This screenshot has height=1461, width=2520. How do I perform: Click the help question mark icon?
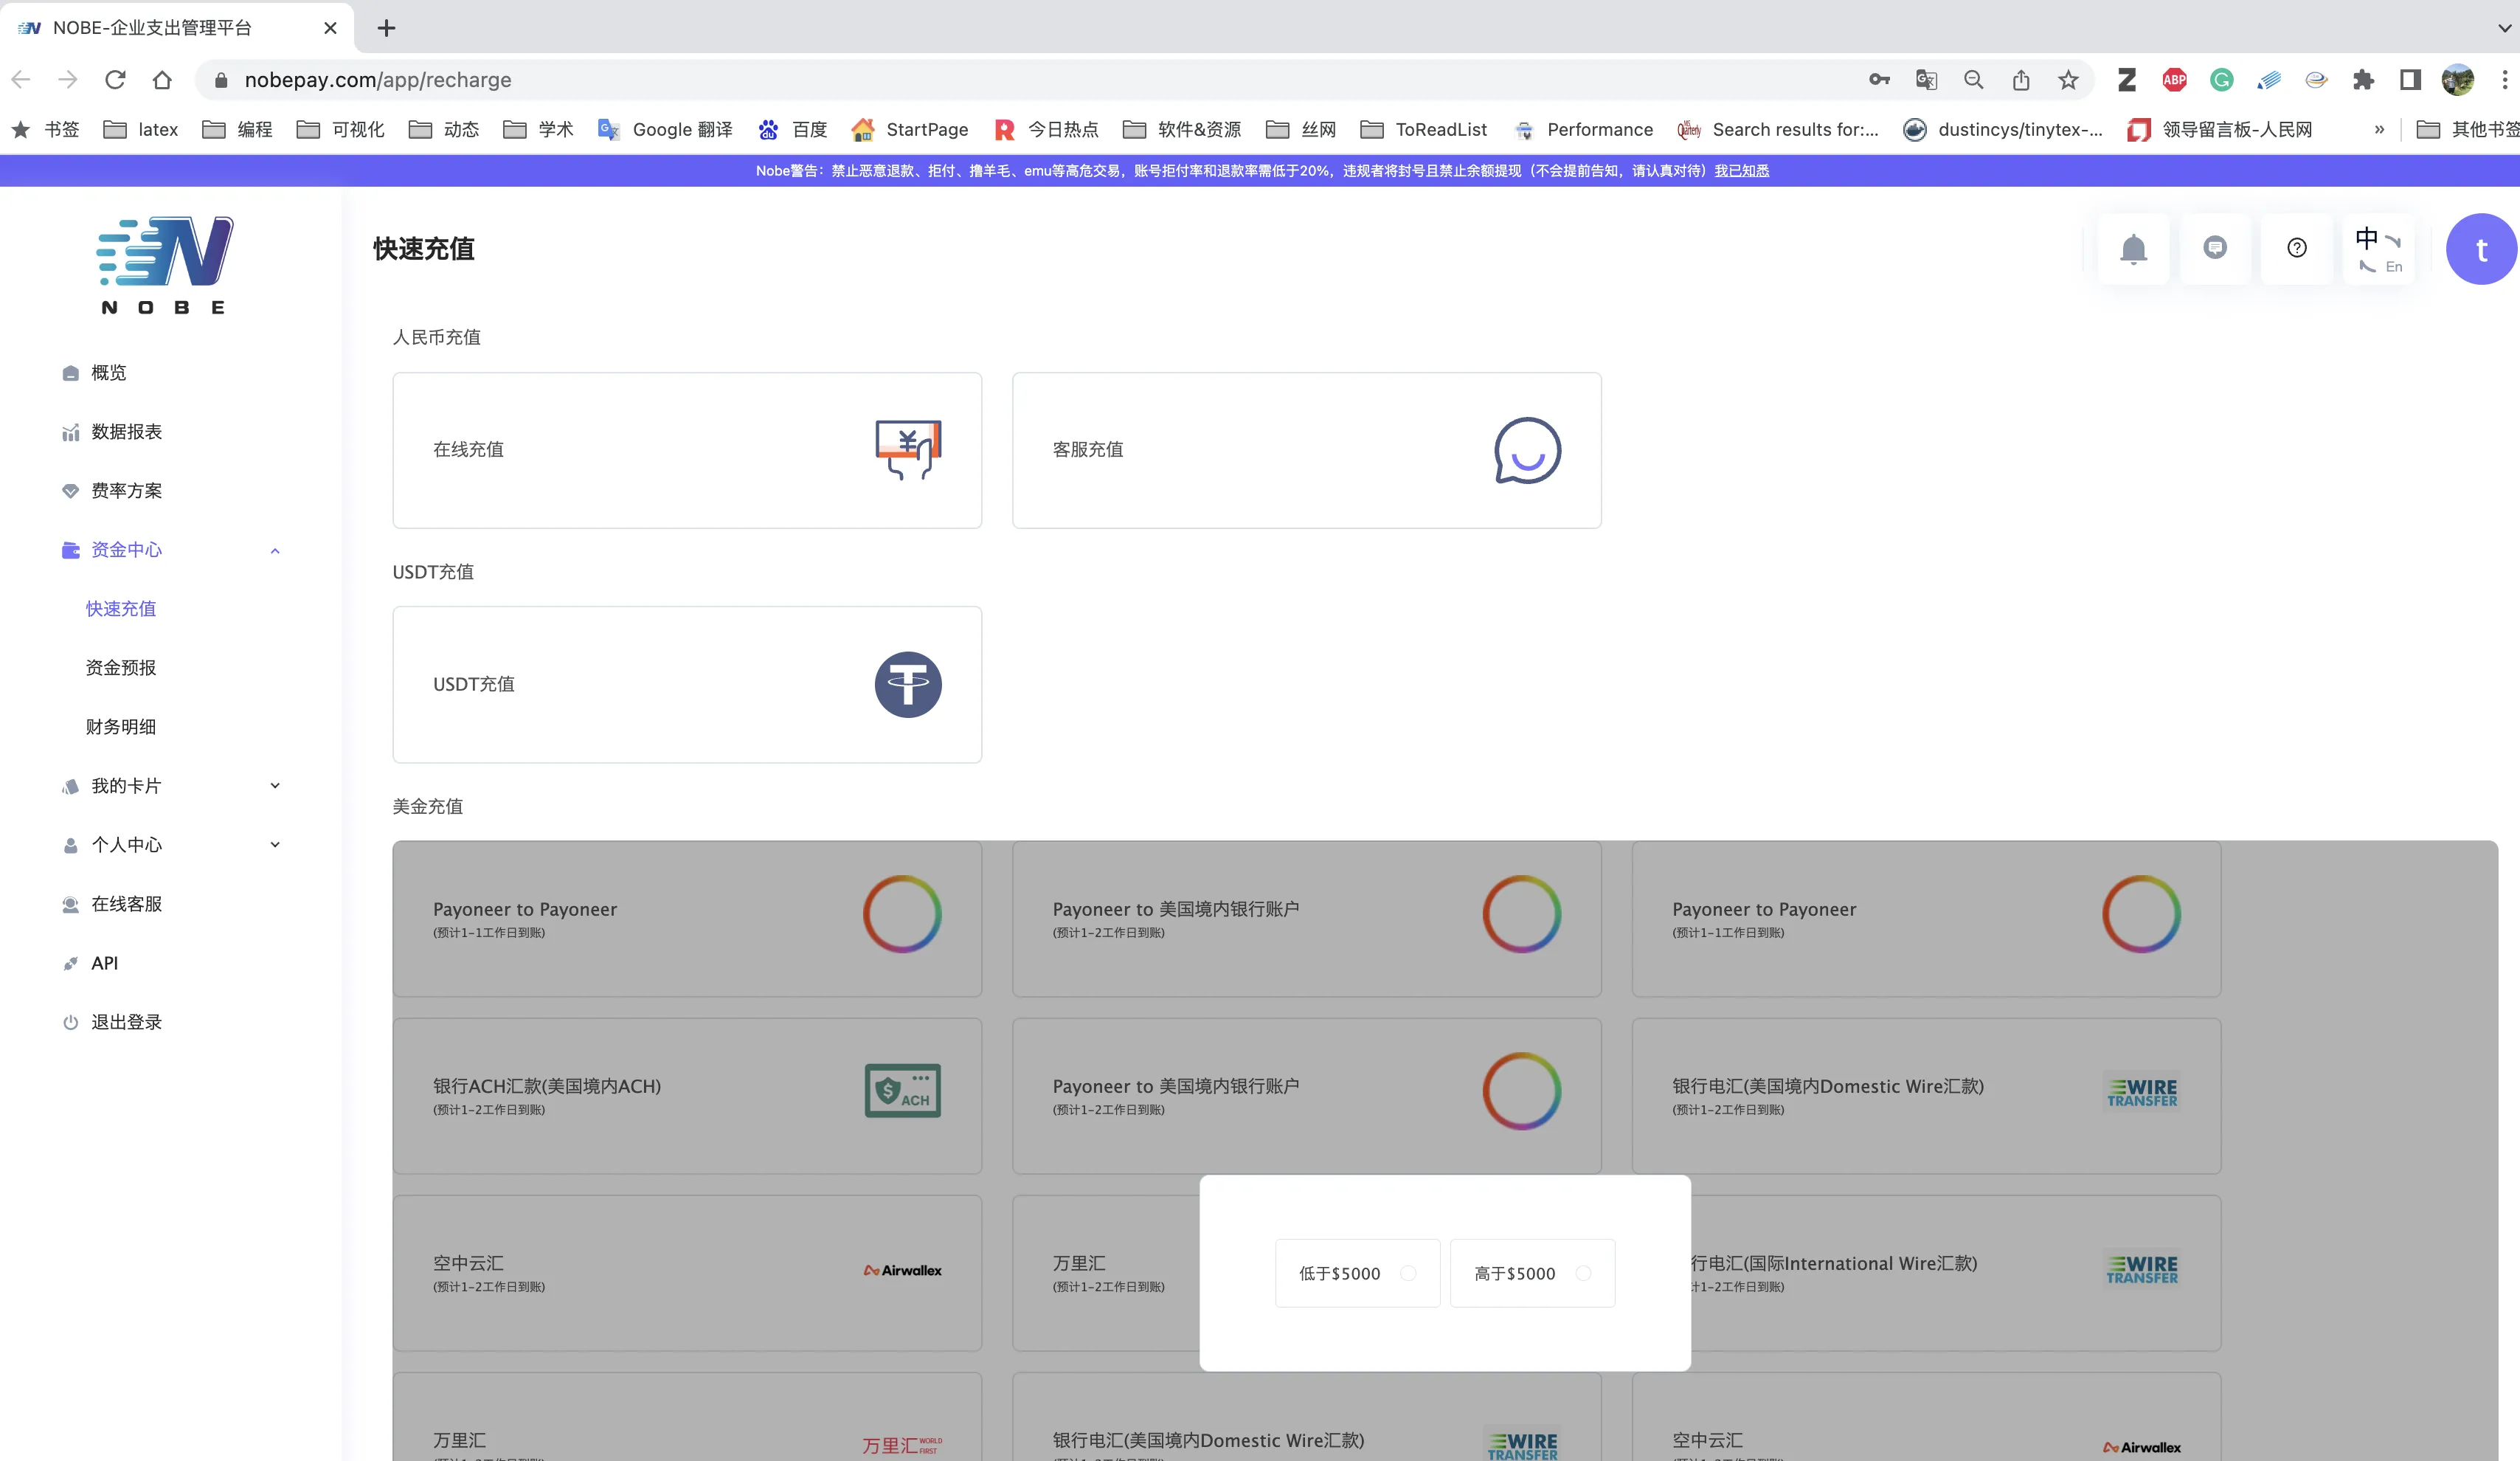tap(2297, 248)
